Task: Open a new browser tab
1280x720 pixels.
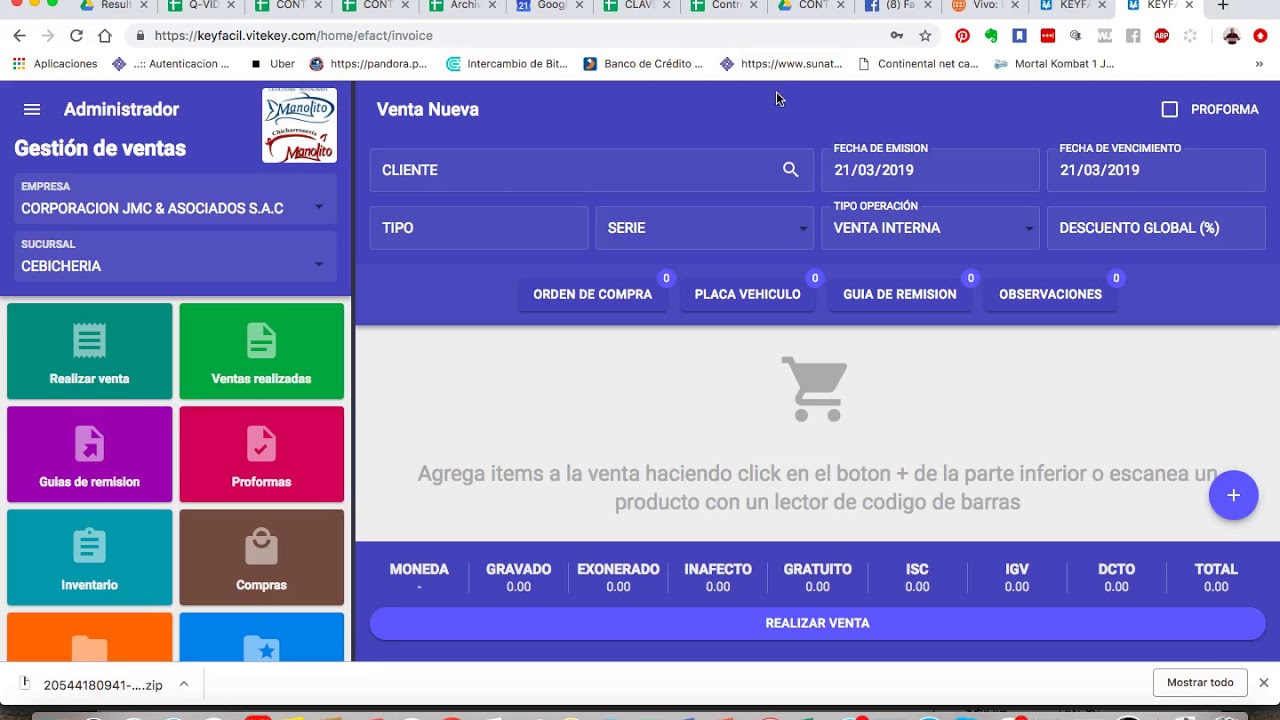Action: 1222,6
